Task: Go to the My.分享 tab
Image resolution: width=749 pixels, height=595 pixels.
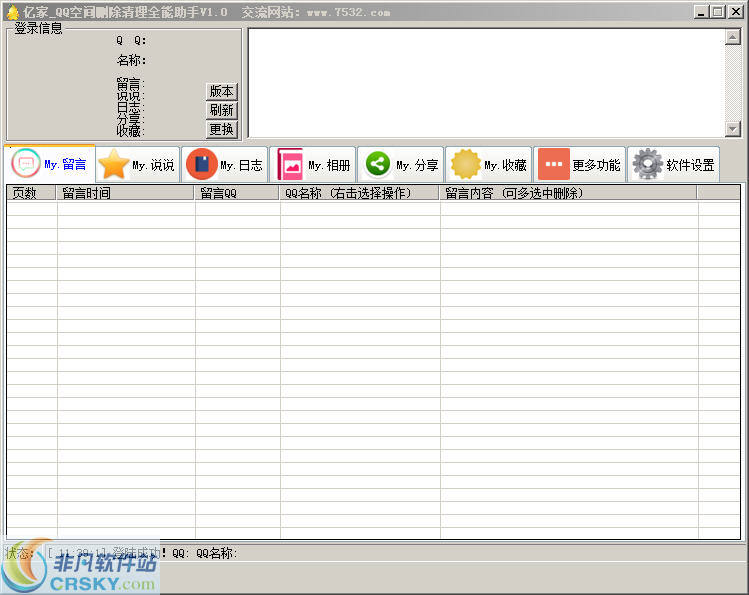Action: point(401,164)
